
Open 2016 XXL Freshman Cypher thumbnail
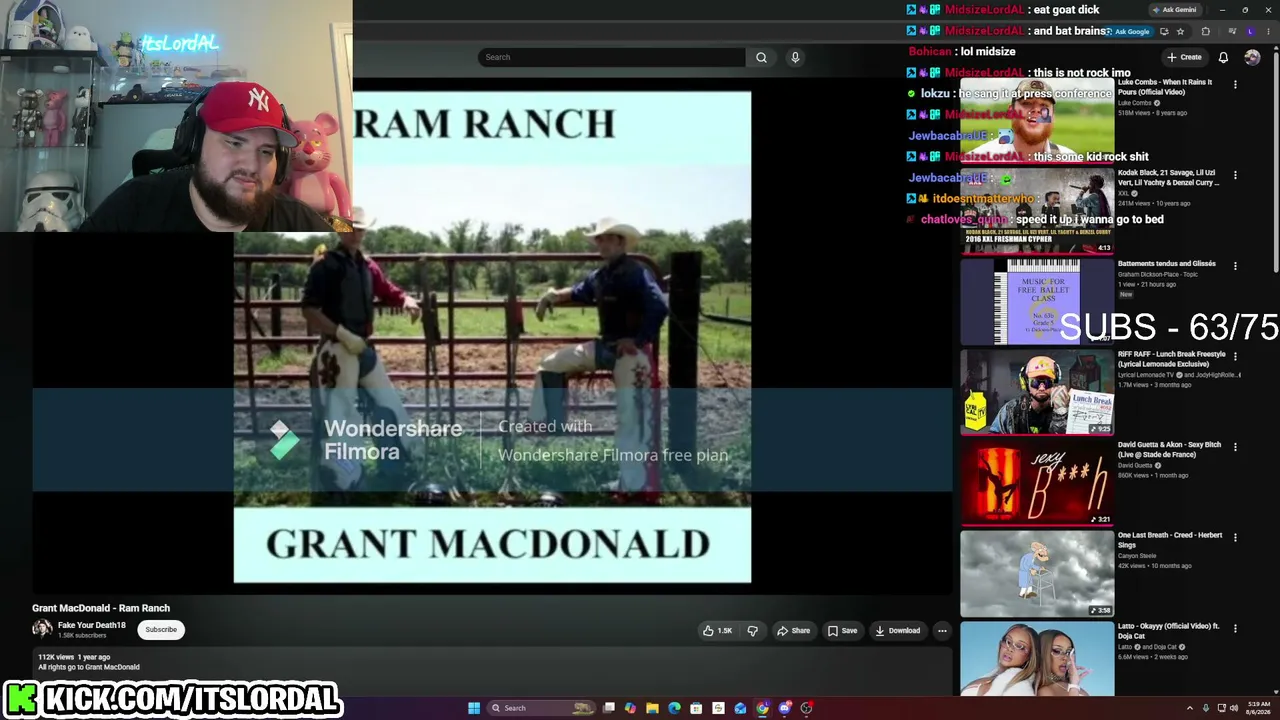point(1037,210)
